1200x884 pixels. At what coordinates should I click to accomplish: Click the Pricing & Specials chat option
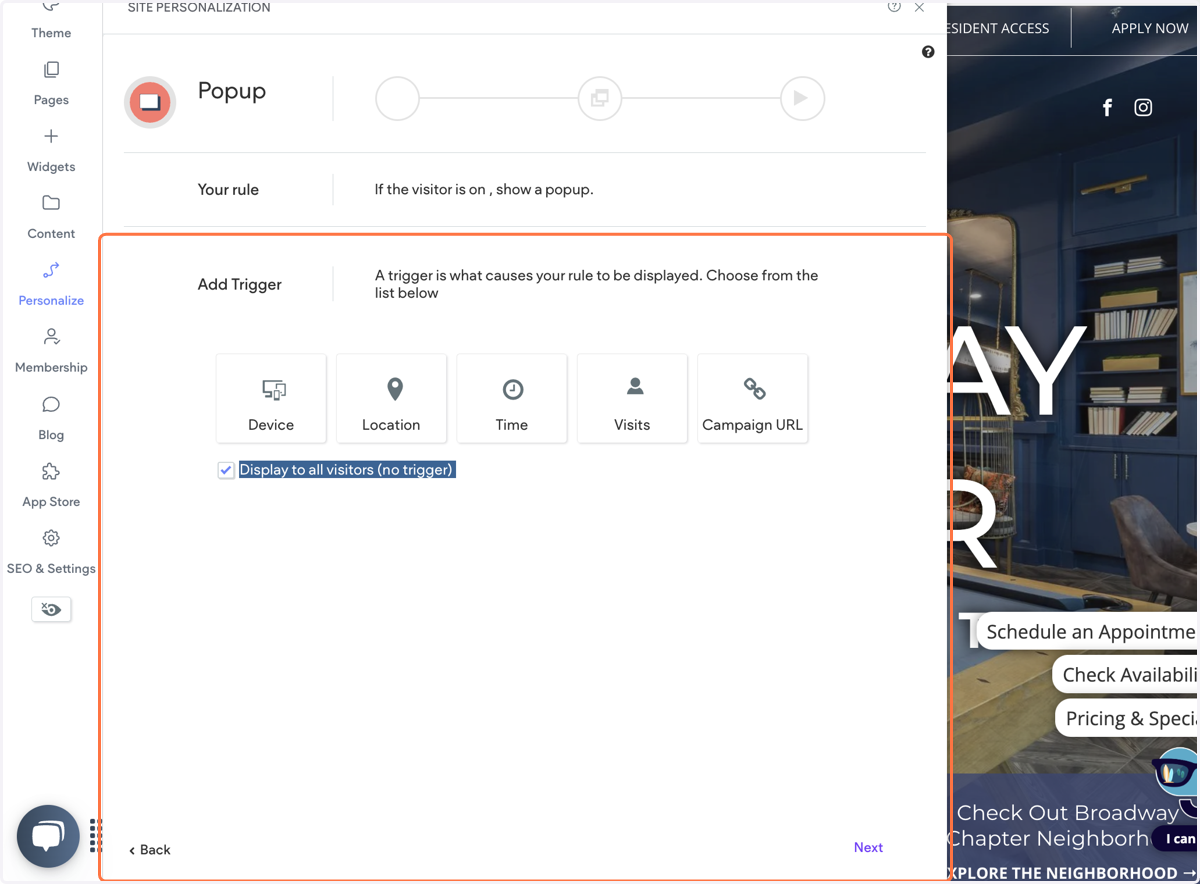[1128, 718]
